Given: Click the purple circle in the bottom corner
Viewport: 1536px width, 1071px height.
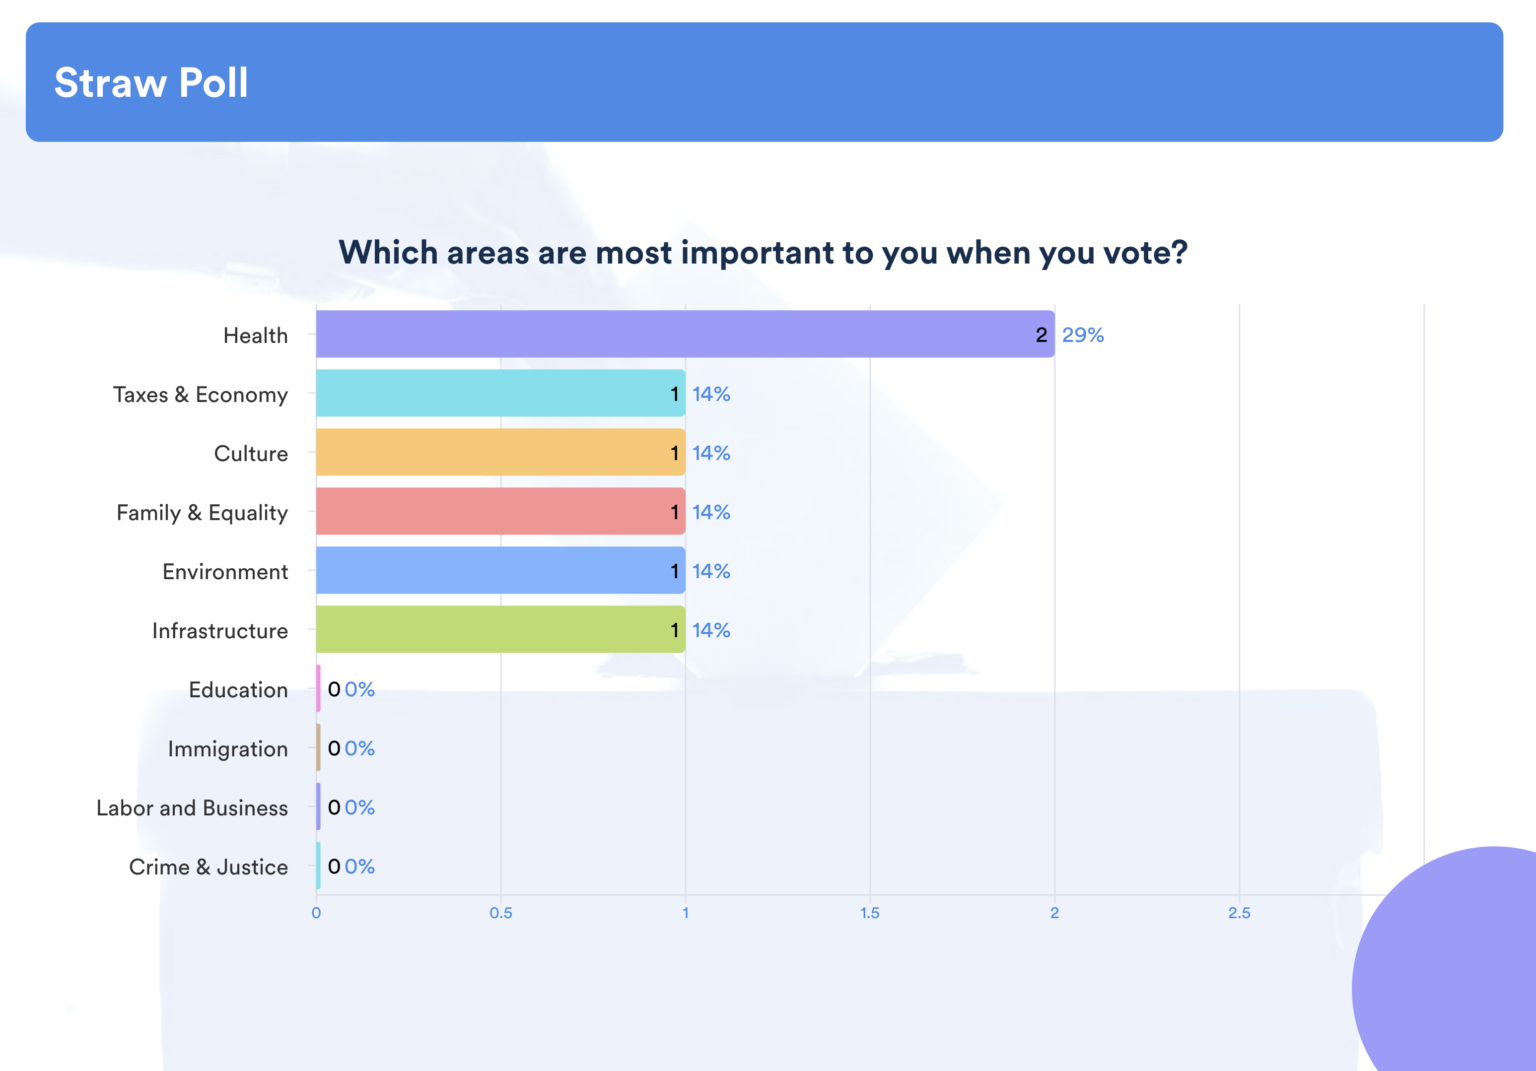Looking at the screenshot, I should pos(1460,970).
